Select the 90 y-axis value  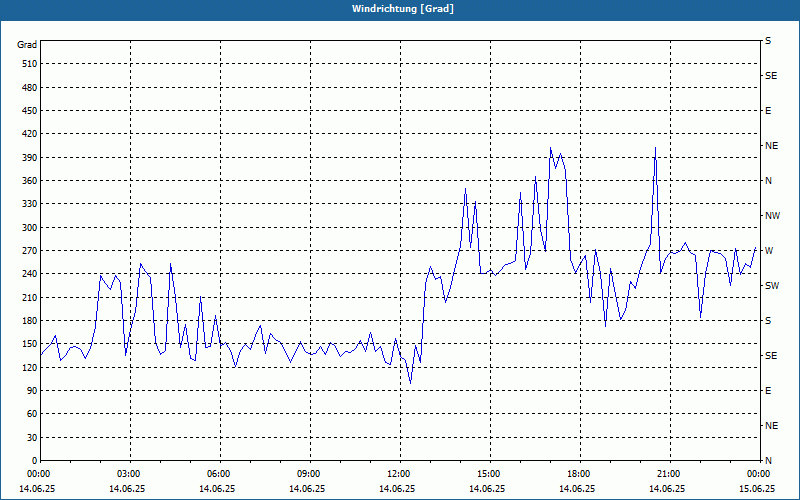(32, 391)
